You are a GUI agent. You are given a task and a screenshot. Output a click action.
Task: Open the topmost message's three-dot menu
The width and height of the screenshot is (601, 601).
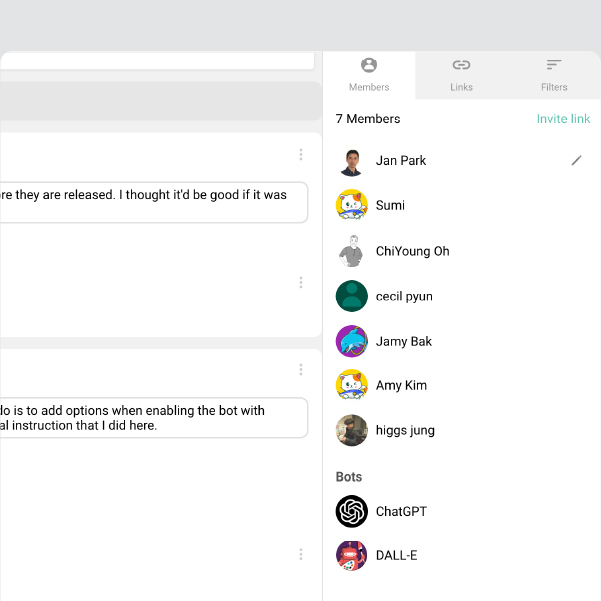click(300, 154)
